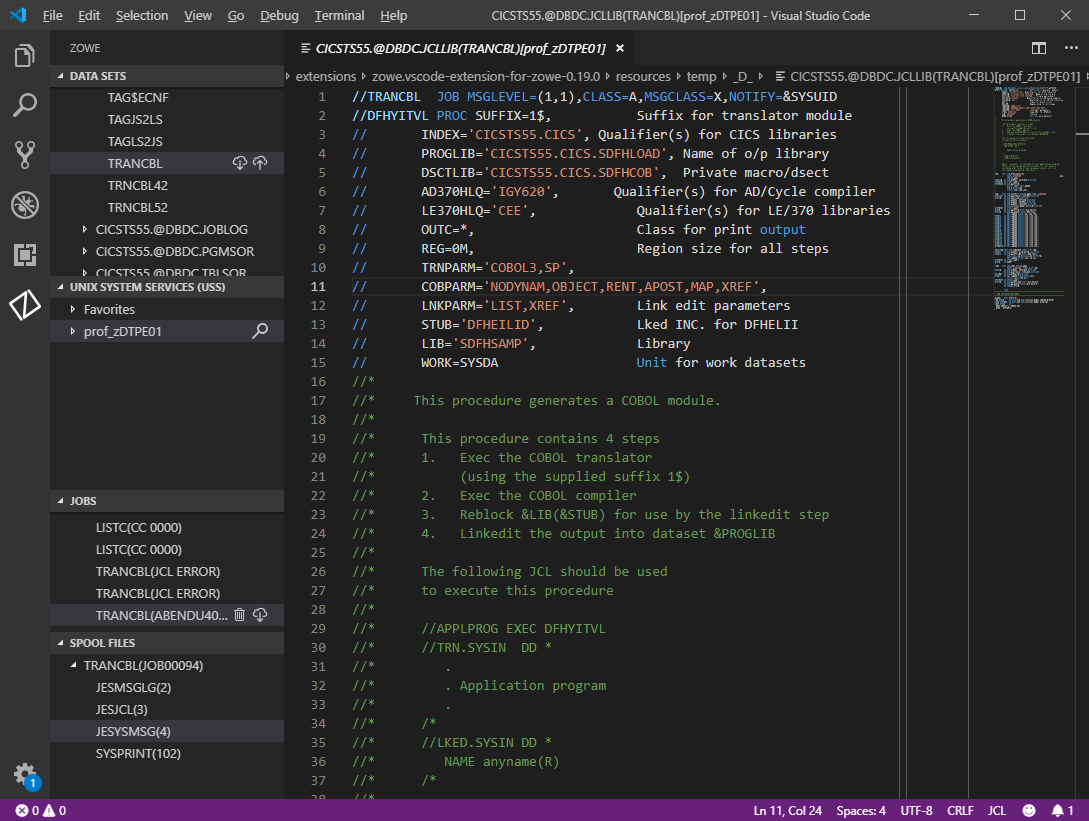Open the Selection menu
Screen dimensions: 1089x821
(x=142, y=16)
